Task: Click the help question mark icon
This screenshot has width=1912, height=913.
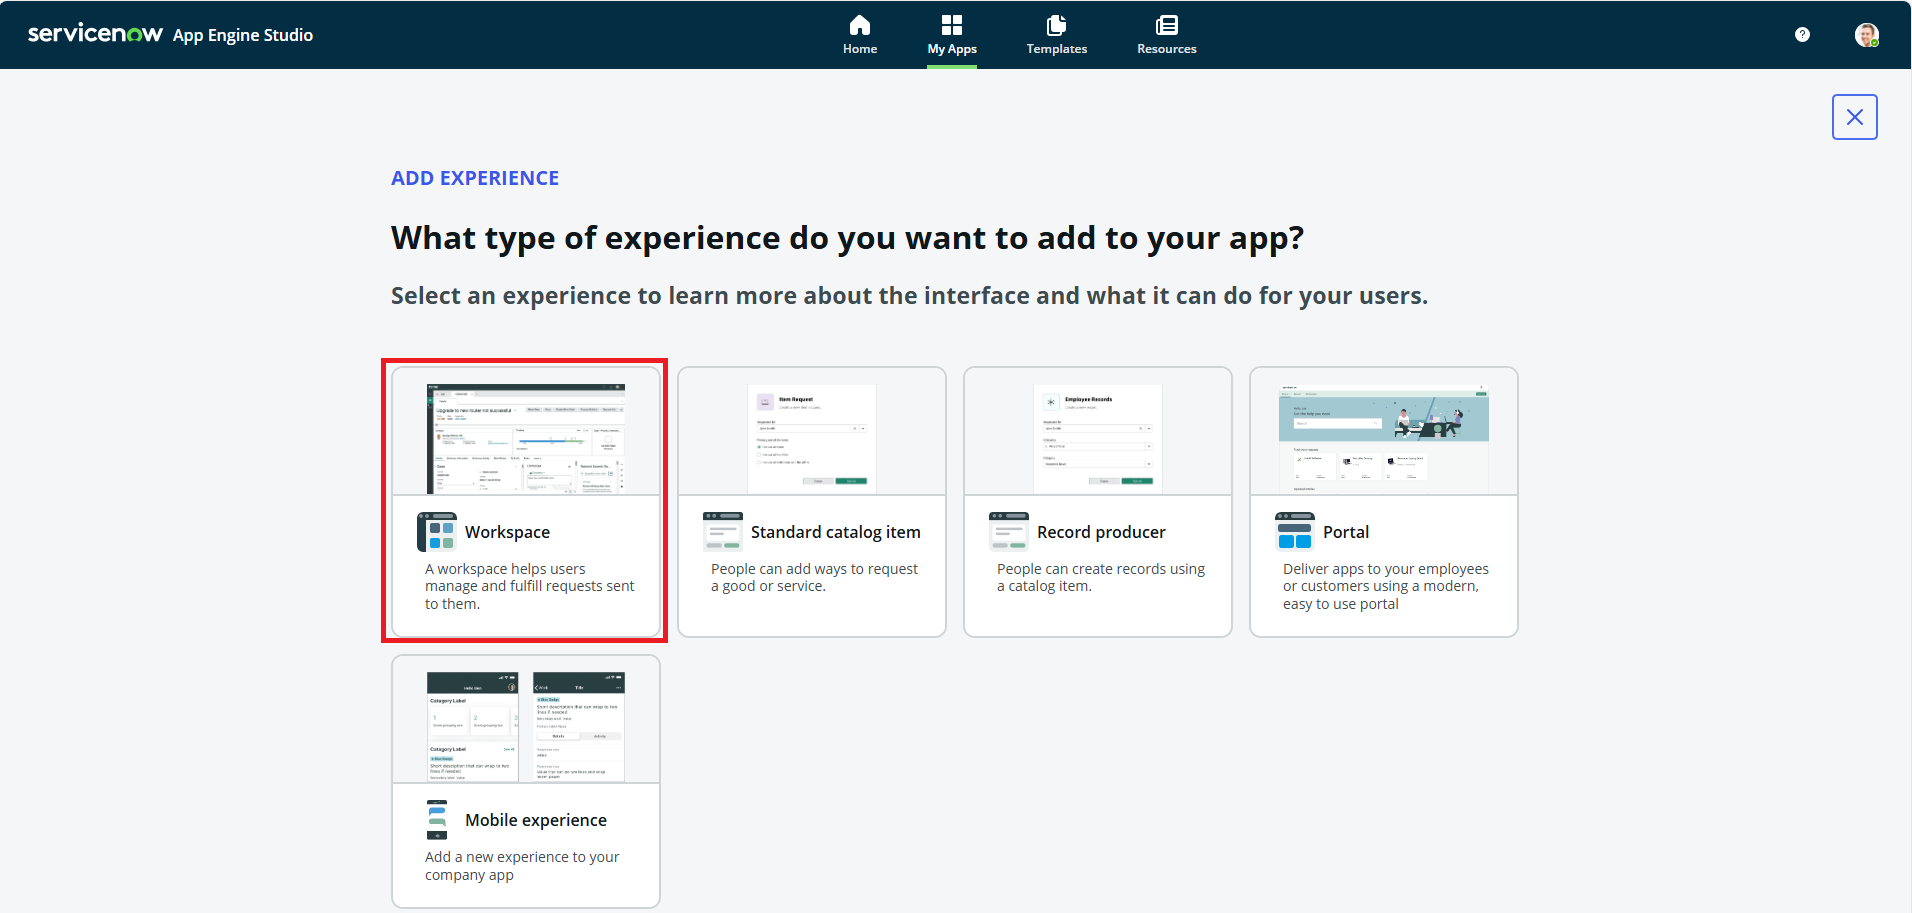Action: 1802,35
